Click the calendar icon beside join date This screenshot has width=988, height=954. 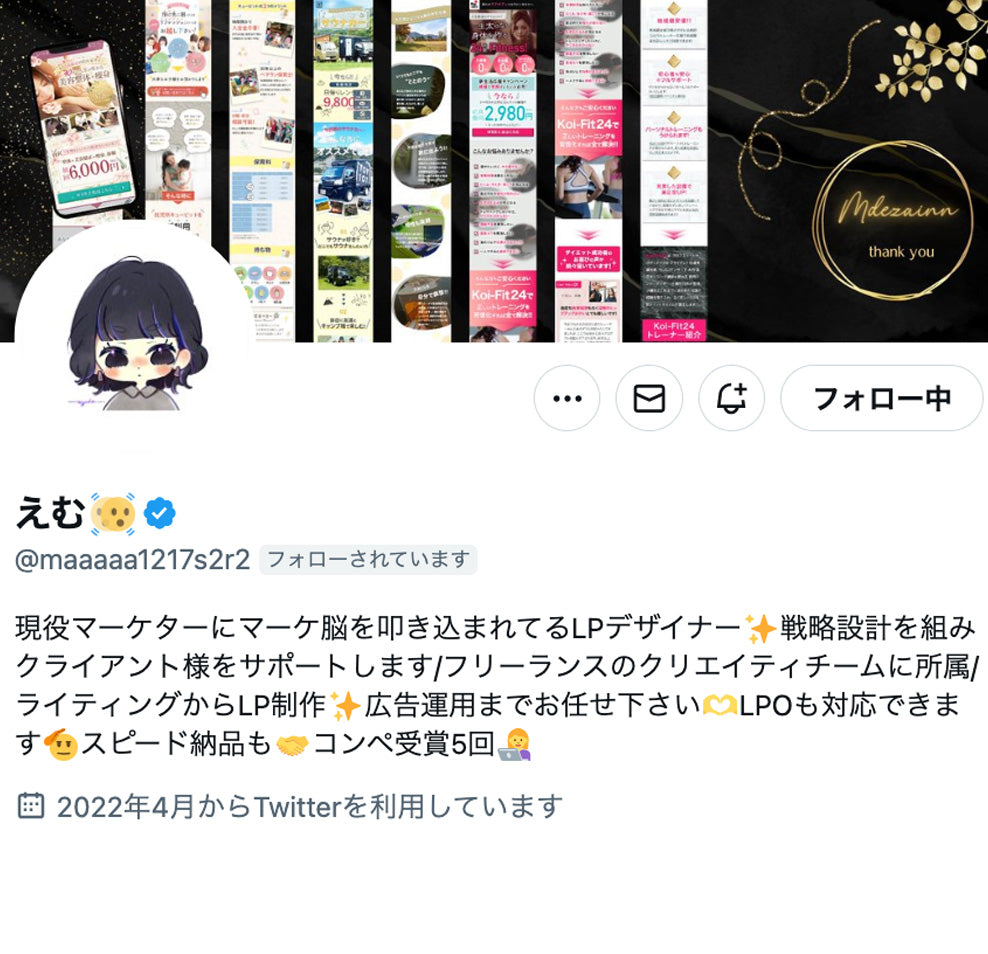click(31, 806)
